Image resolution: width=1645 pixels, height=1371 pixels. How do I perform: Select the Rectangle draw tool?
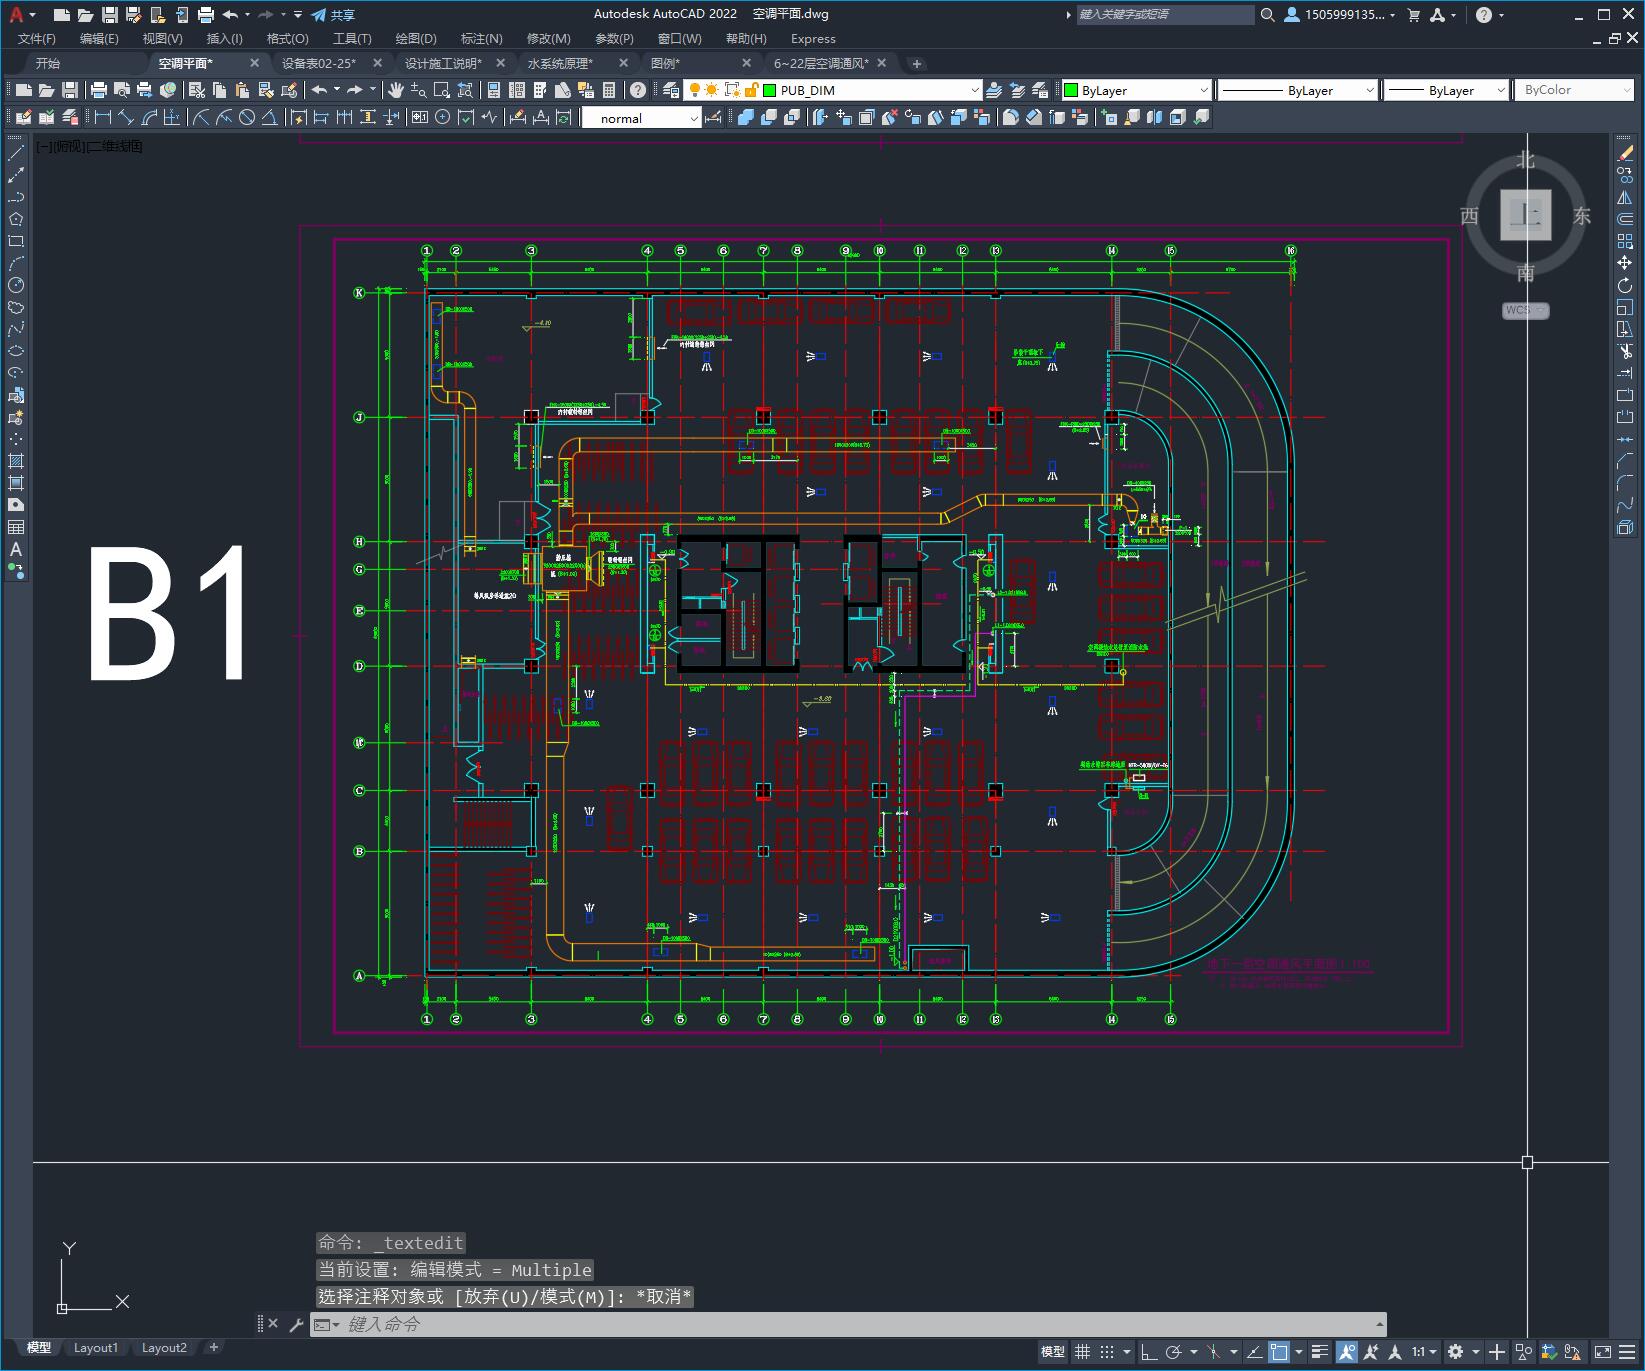coord(16,241)
